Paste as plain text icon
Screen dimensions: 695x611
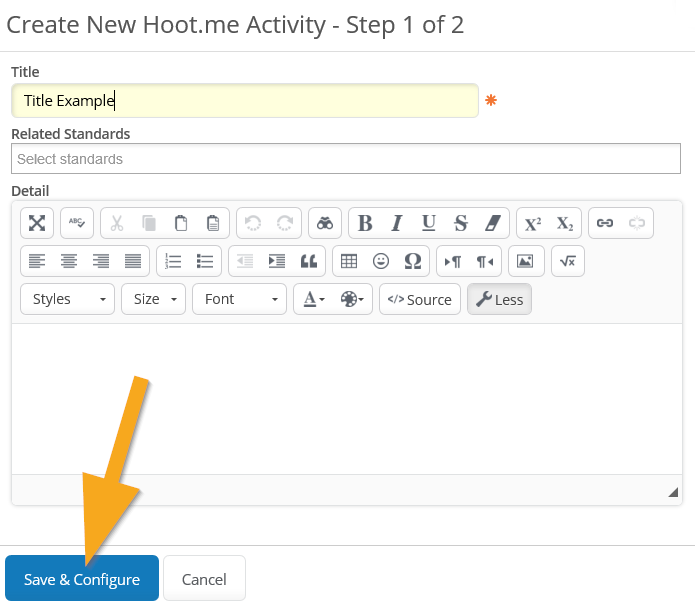[213, 223]
